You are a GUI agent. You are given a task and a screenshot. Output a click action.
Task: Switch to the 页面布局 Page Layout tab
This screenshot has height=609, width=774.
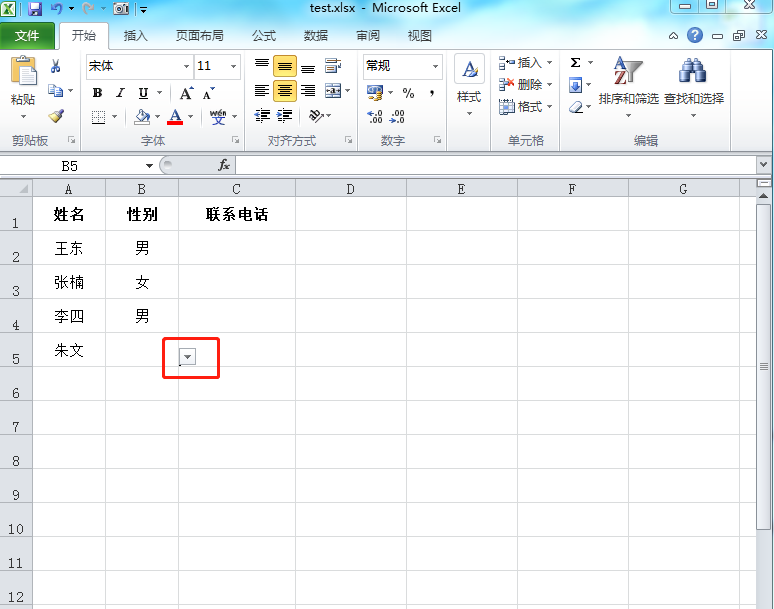click(199, 36)
